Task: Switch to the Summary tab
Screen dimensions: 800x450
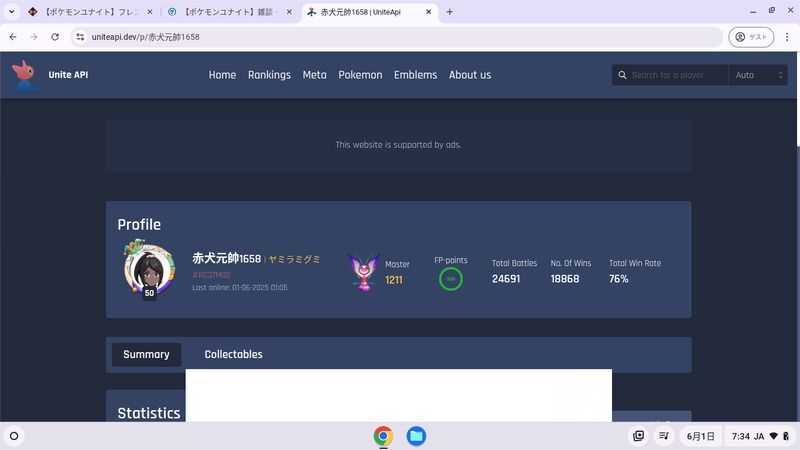Action: (146, 355)
